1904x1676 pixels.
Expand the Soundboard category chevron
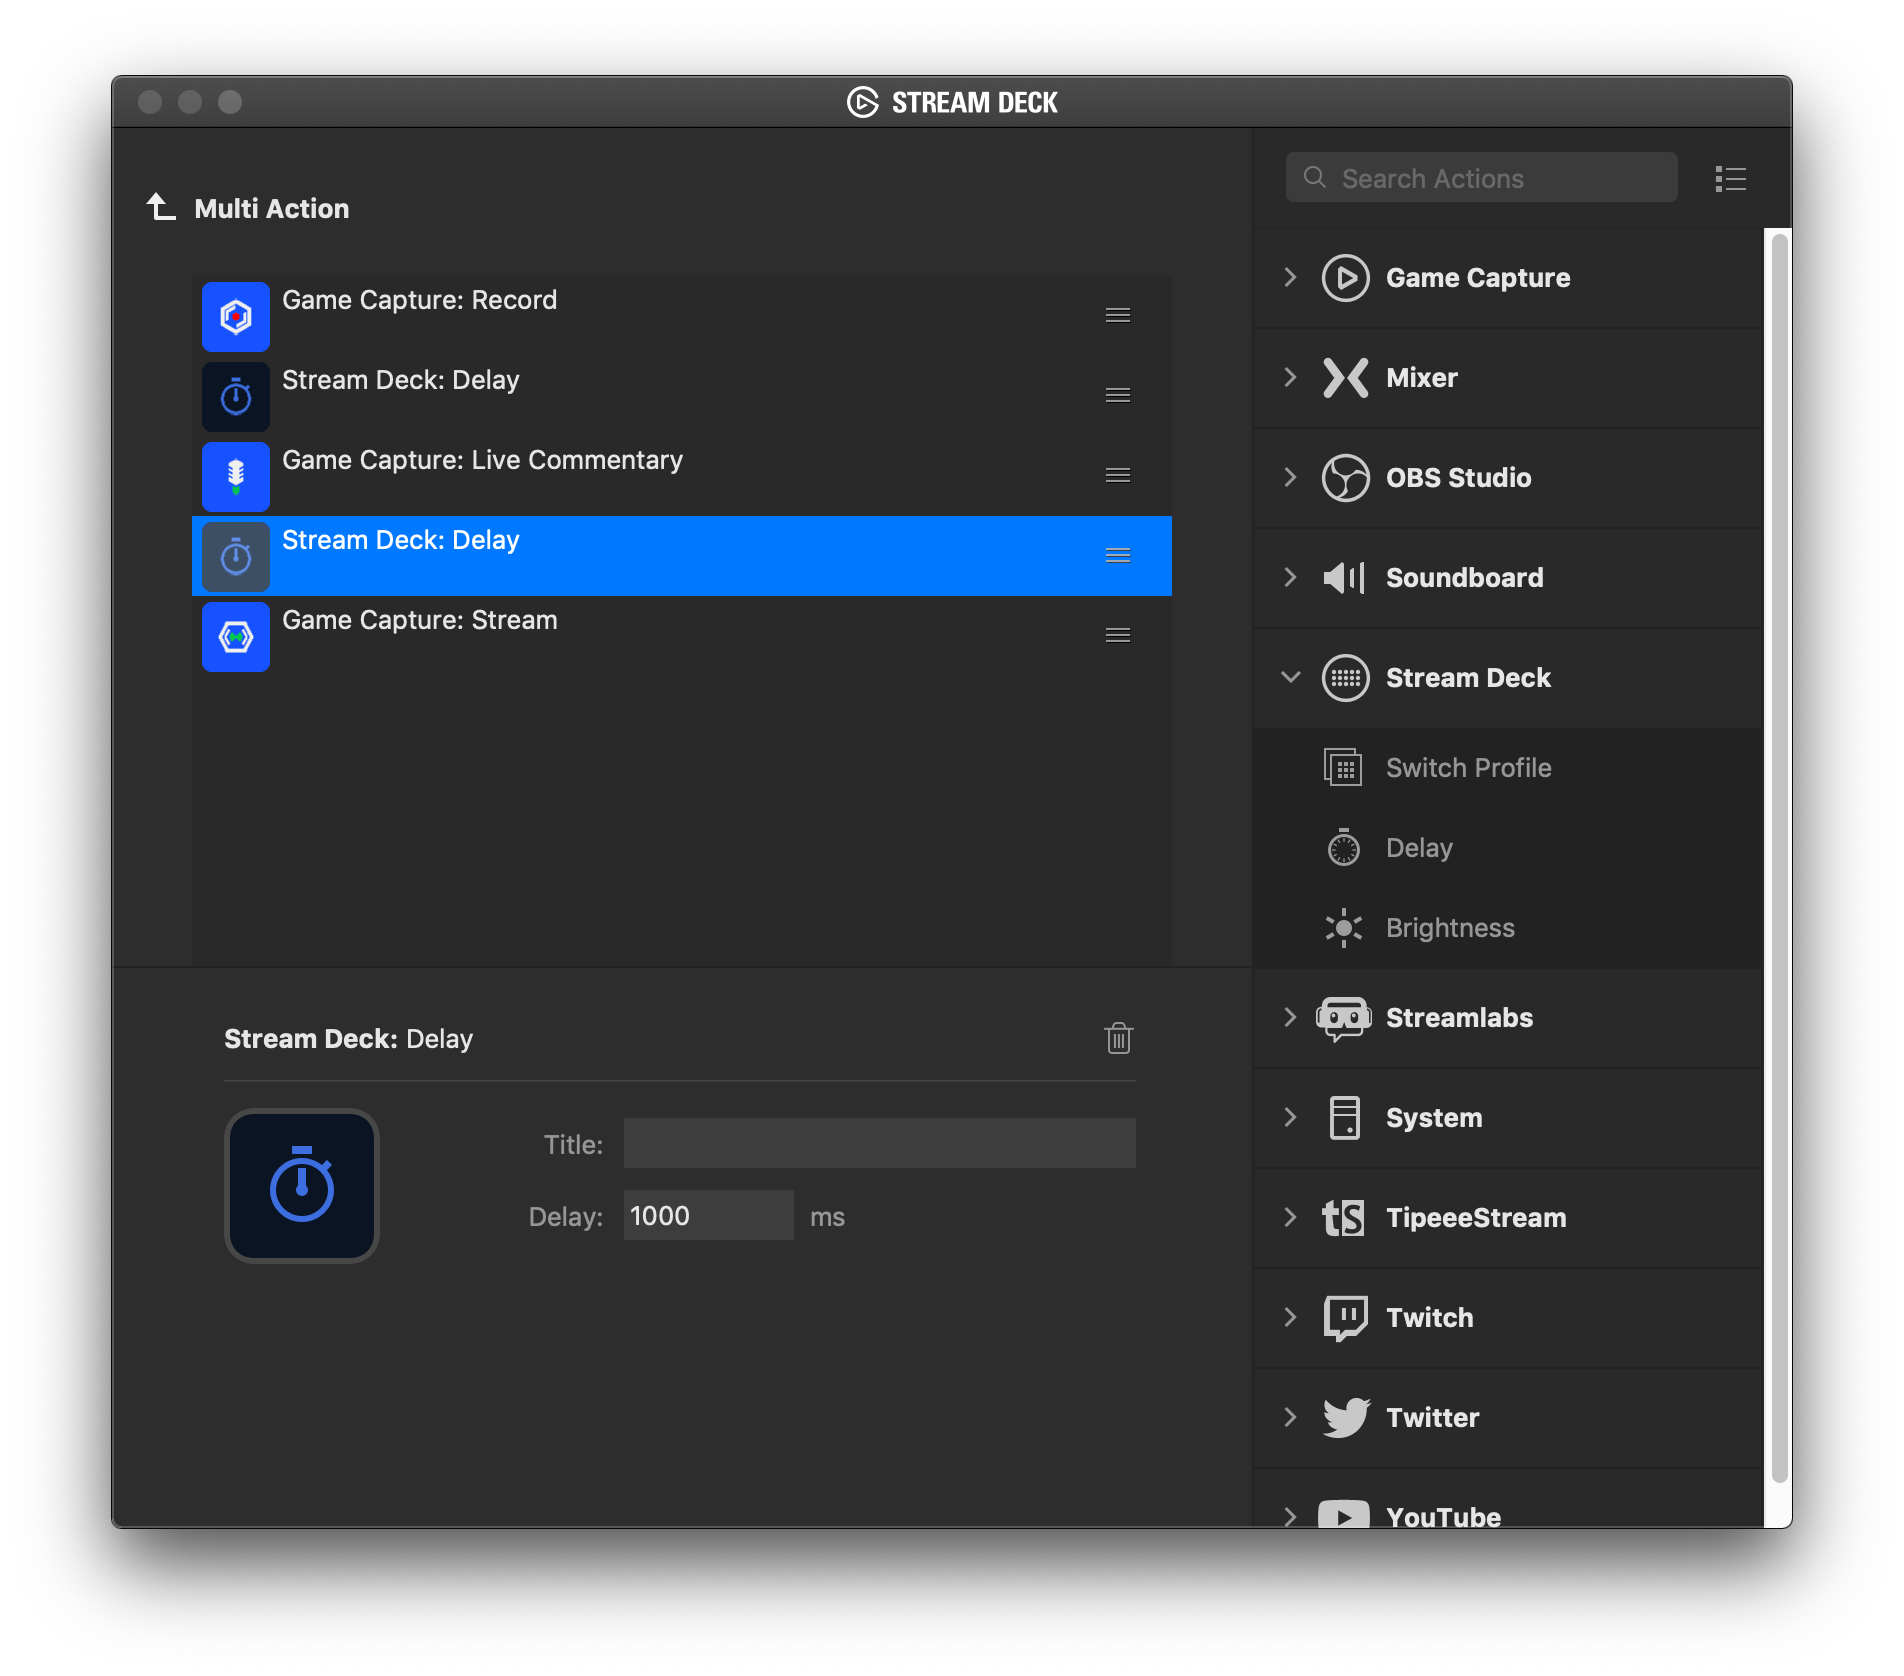click(1290, 577)
